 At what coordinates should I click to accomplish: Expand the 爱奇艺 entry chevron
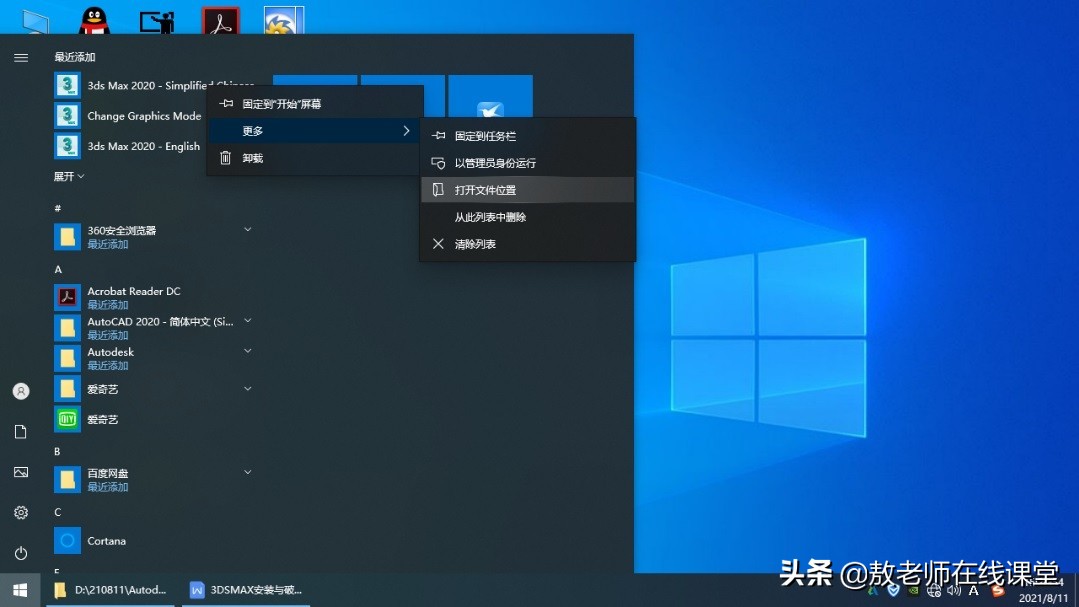tap(247, 388)
